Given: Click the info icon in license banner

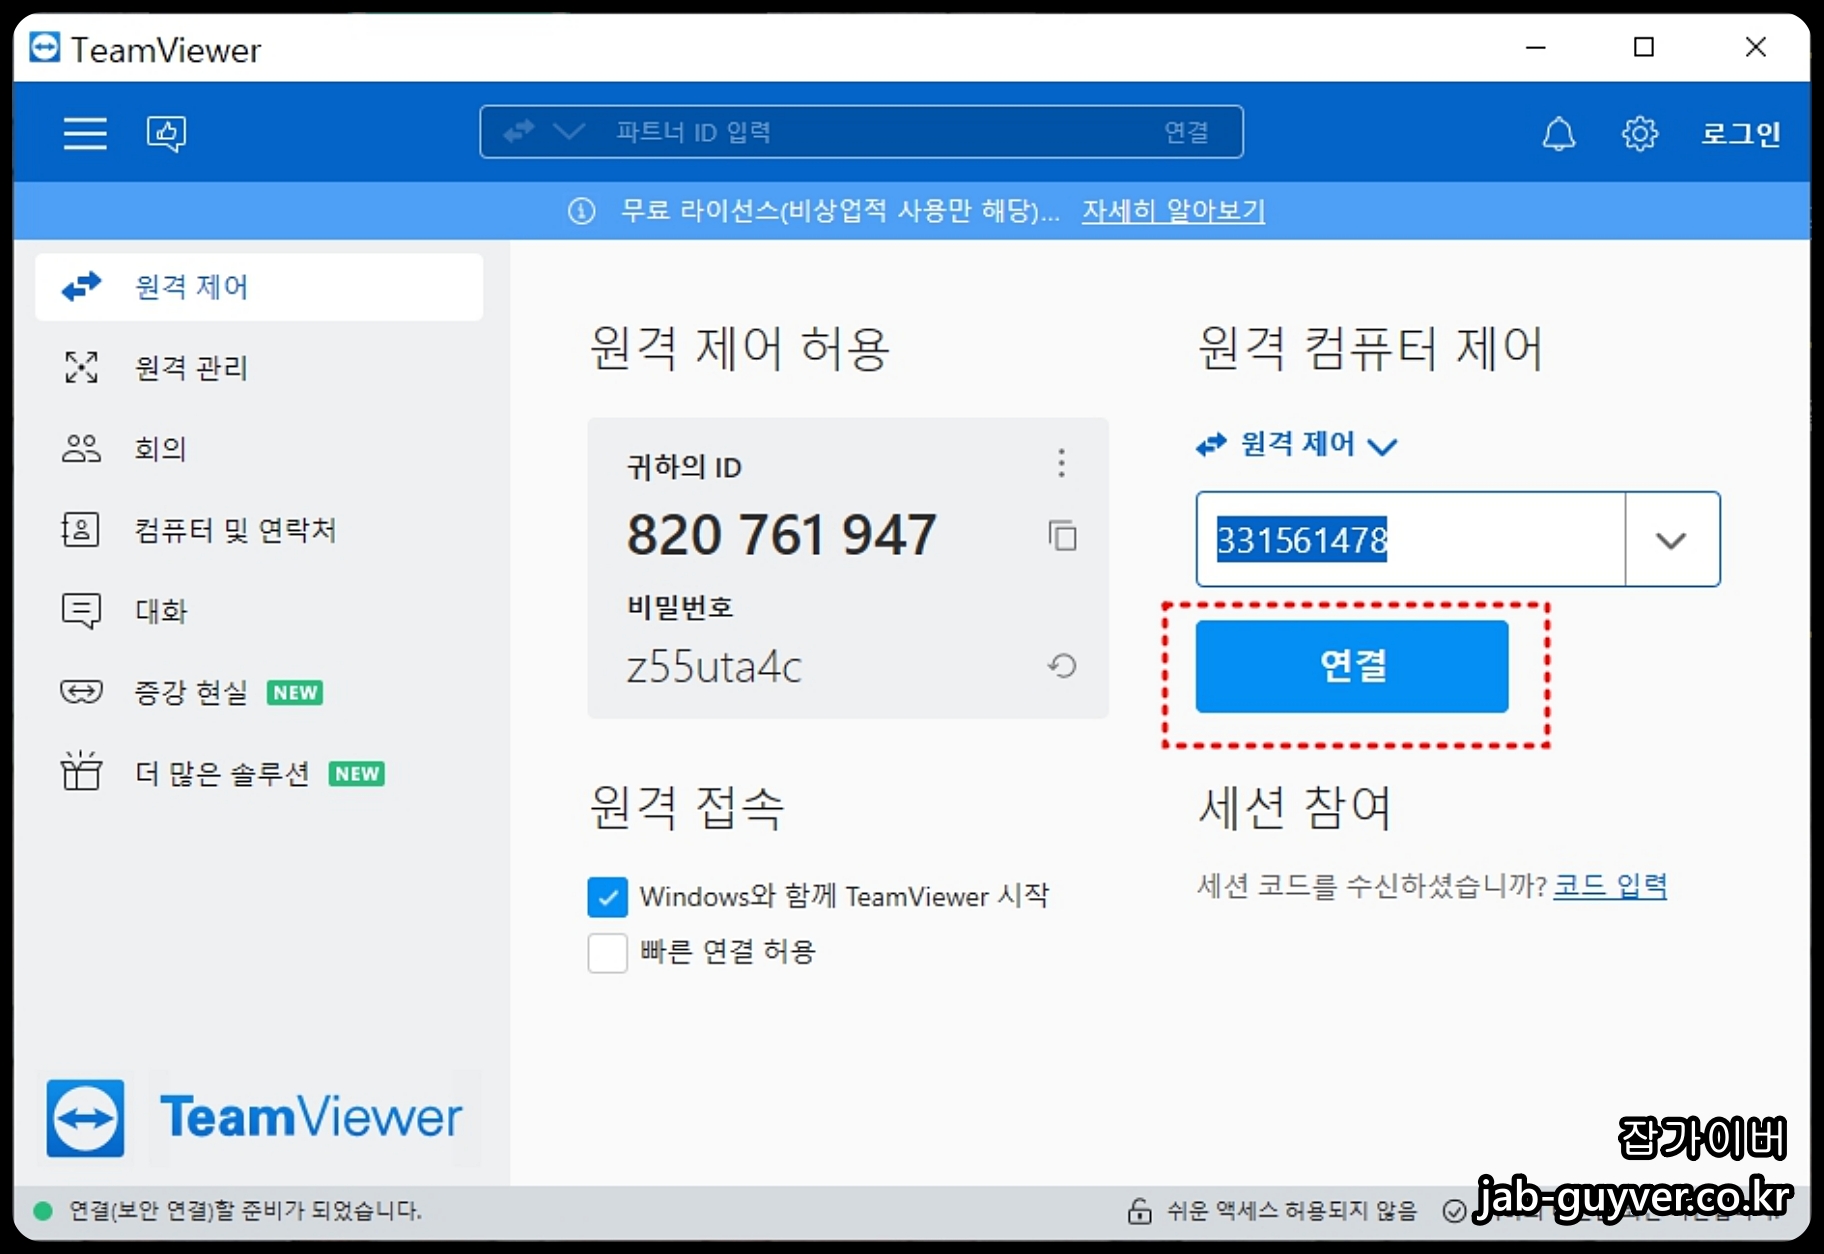Looking at the screenshot, I should coord(582,211).
